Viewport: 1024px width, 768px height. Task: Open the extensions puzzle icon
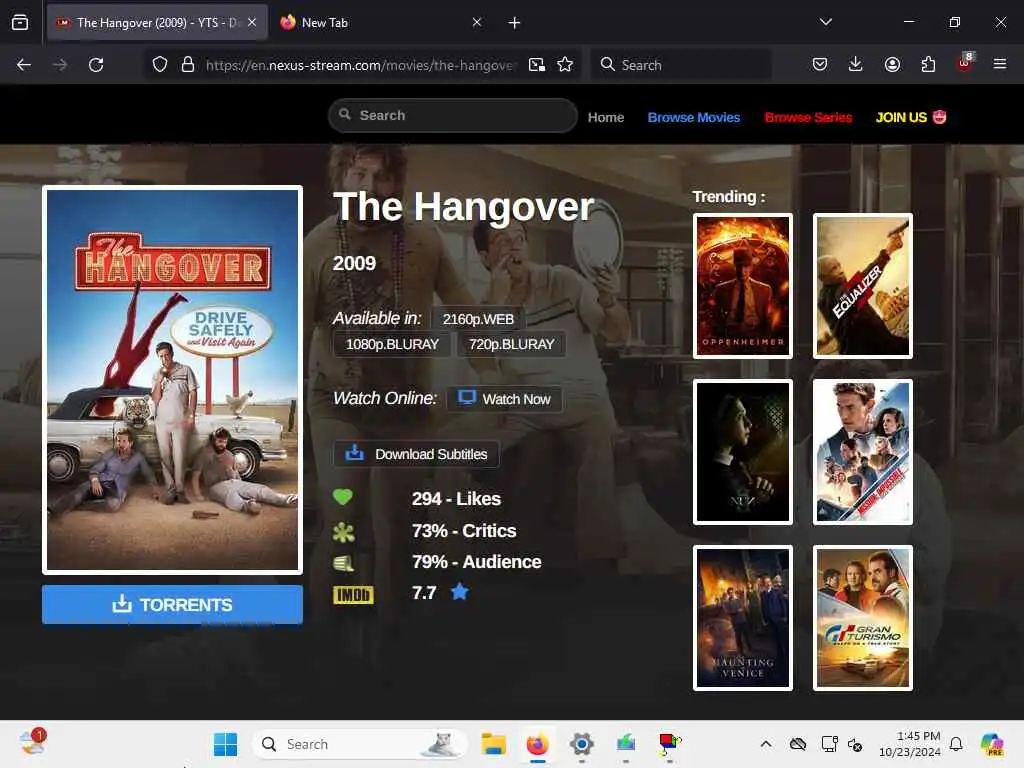[x=928, y=64]
